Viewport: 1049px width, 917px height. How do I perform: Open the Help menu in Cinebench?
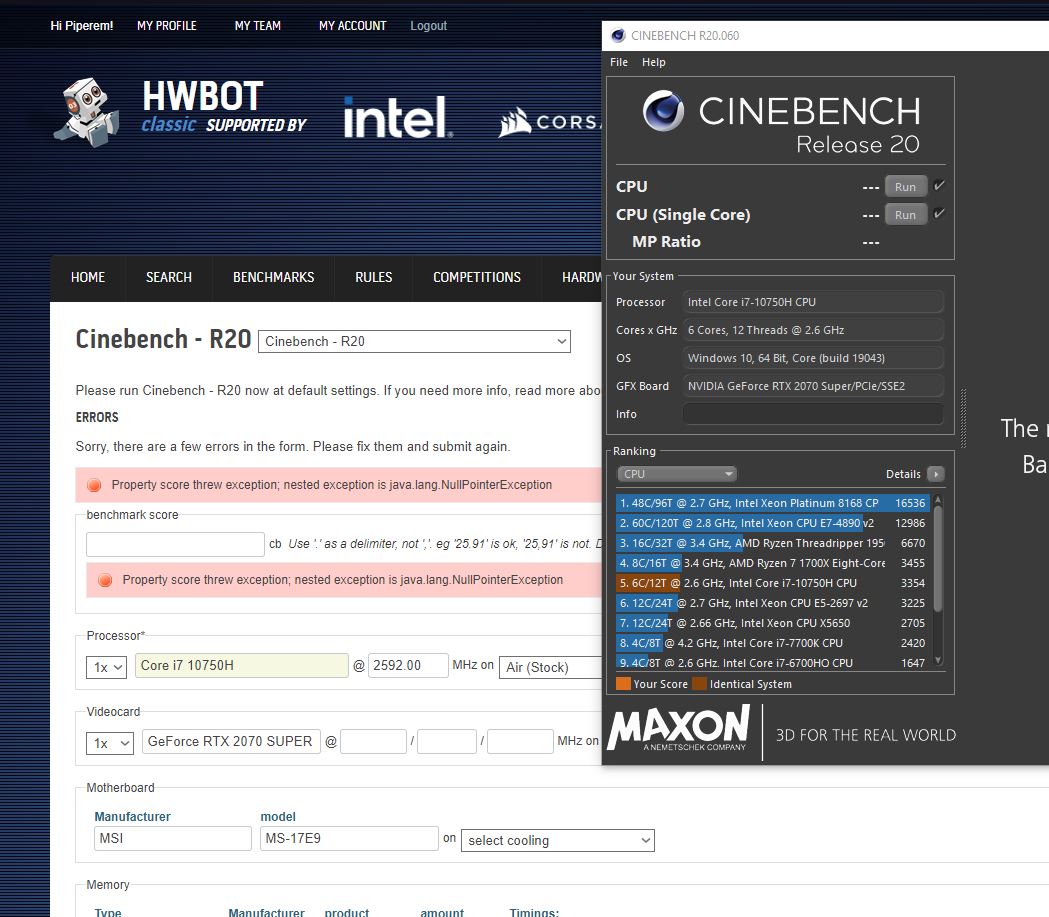pos(654,62)
